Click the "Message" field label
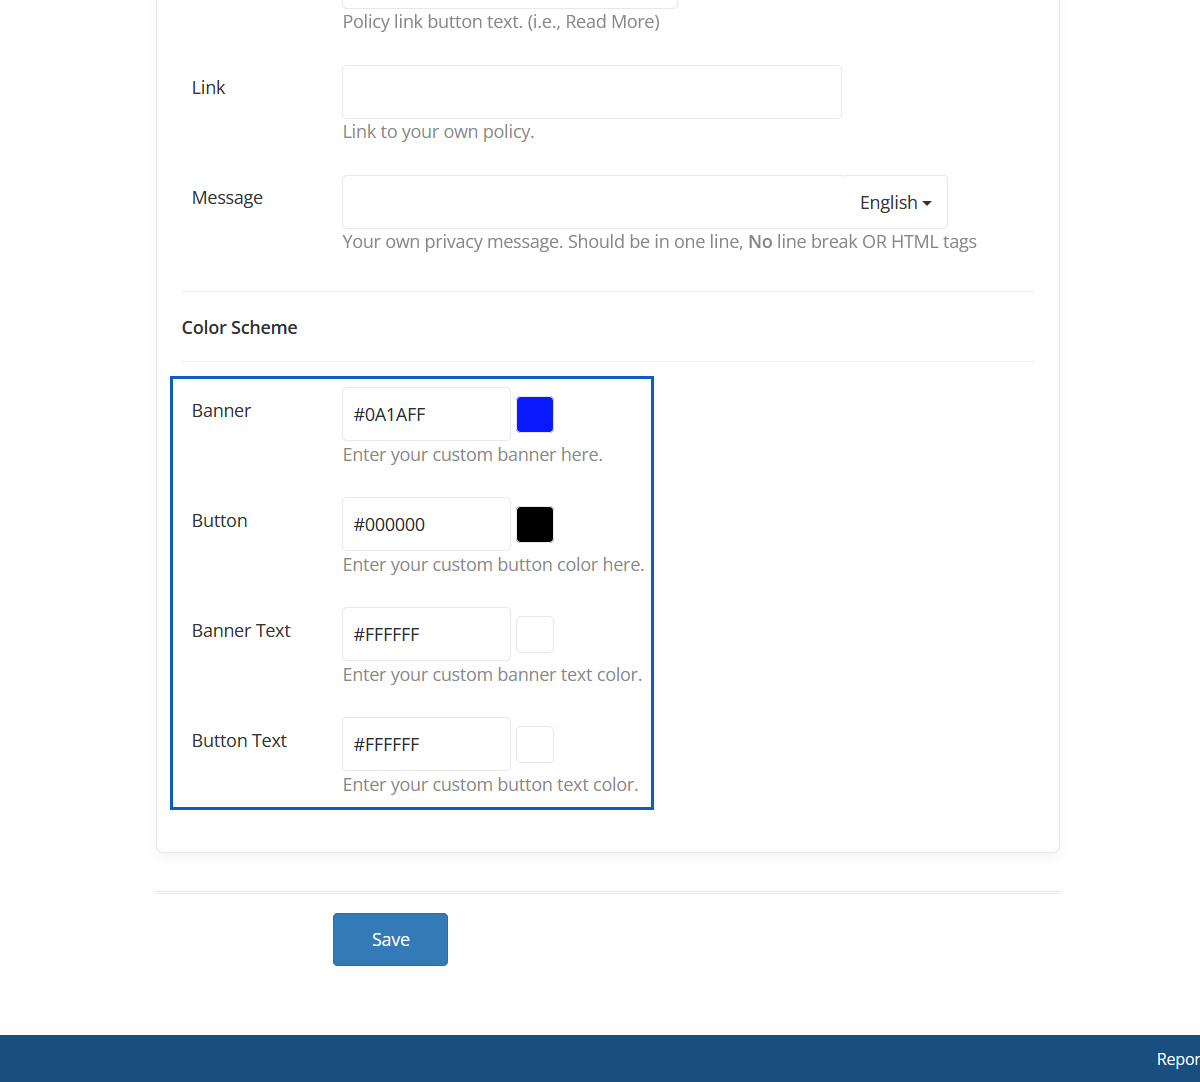The image size is (1200, 1082). [x=227, y=198]
